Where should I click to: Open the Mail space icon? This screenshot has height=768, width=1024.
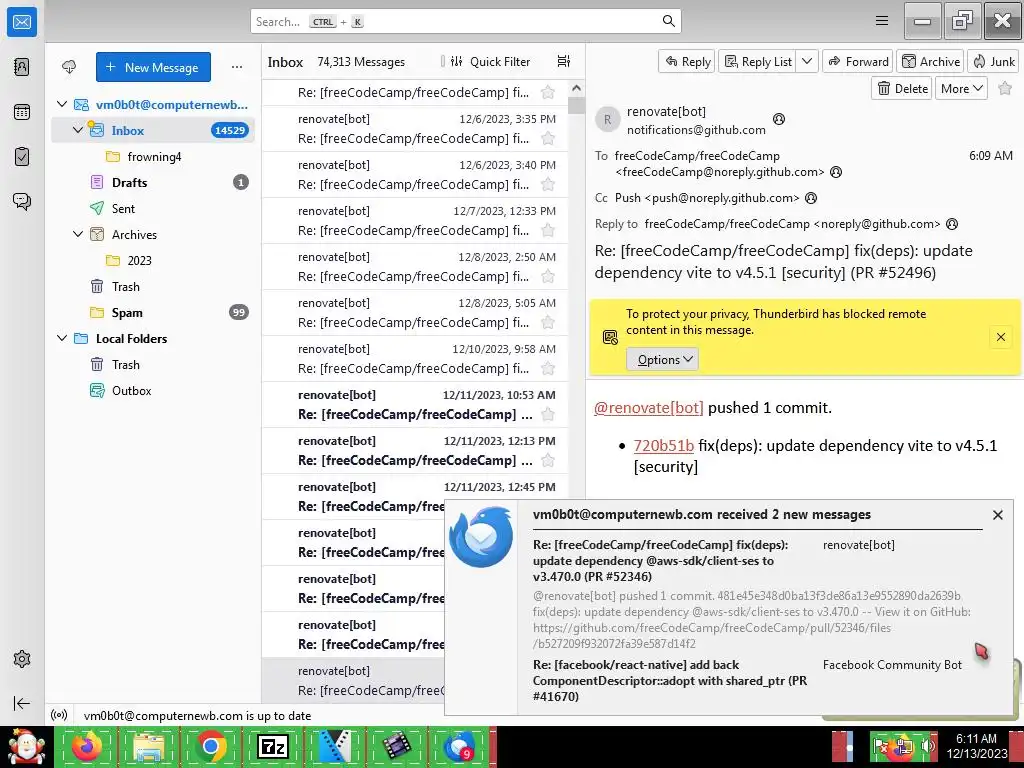coord(22,22)
